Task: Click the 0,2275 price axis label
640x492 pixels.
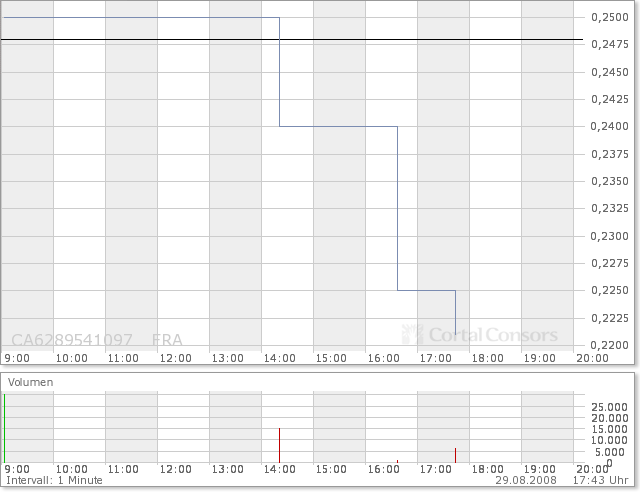Action: coord(610,263)
